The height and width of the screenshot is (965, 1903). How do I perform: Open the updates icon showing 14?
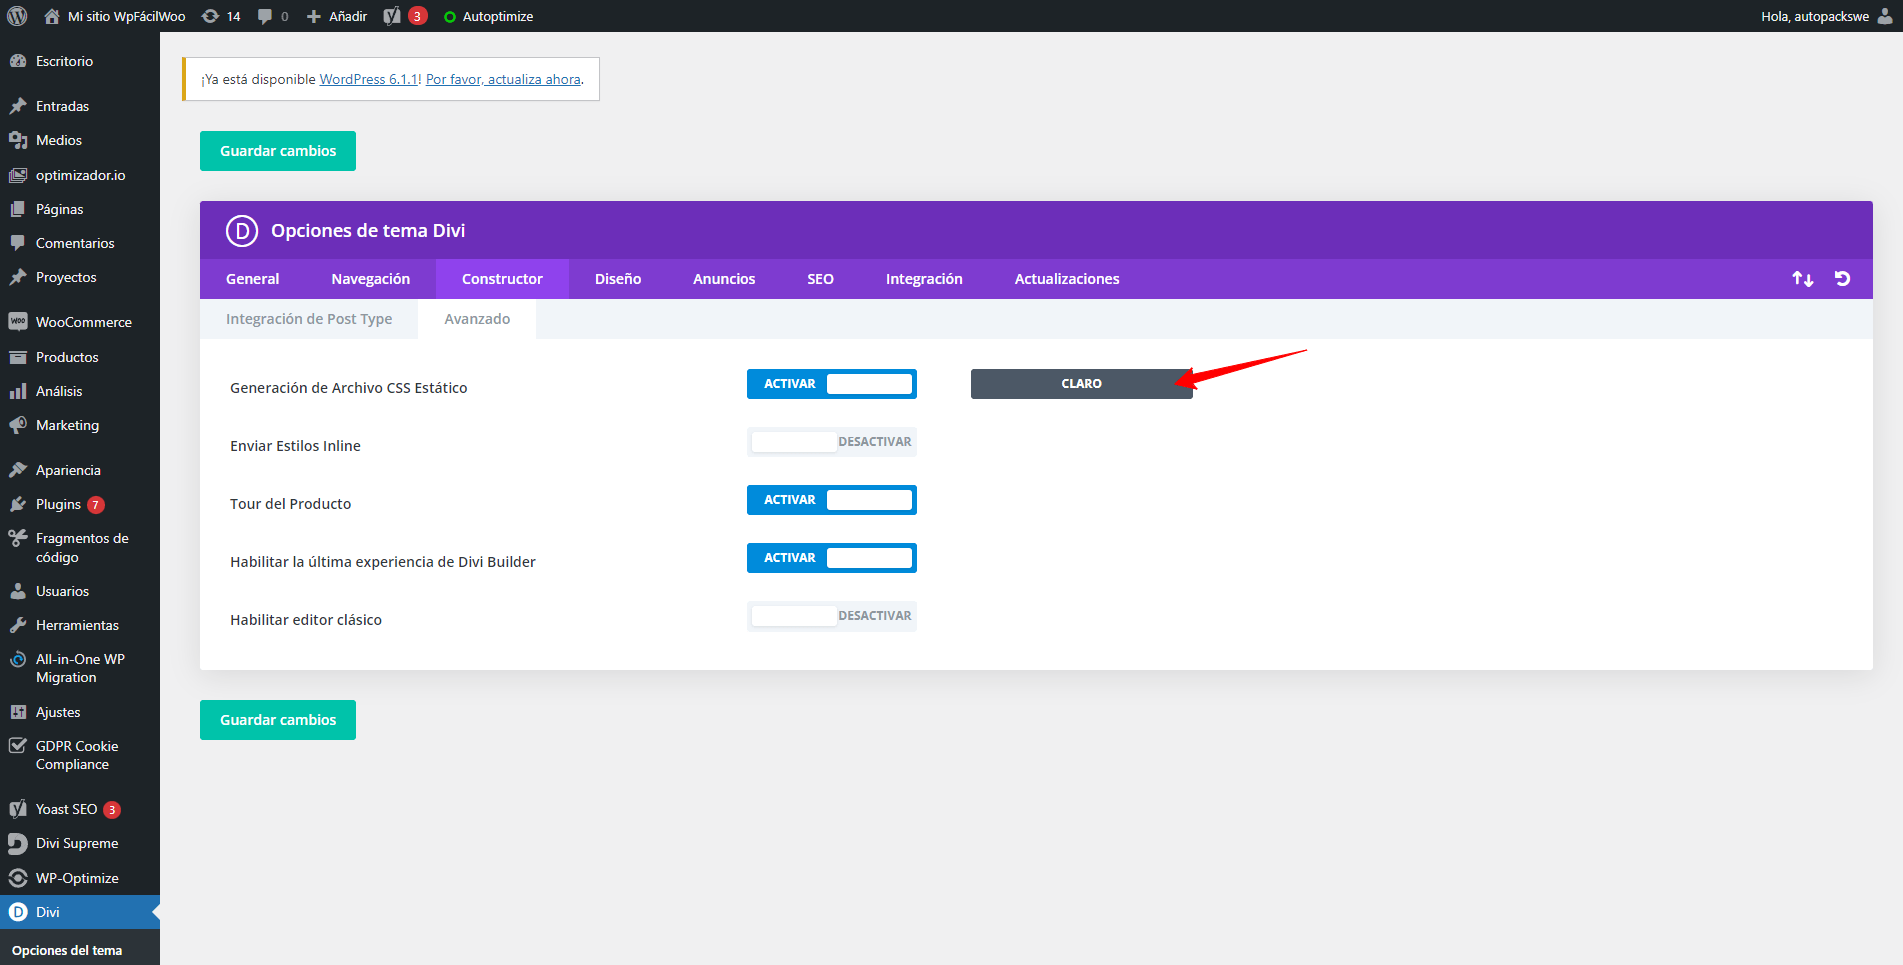tap(210, 16)
